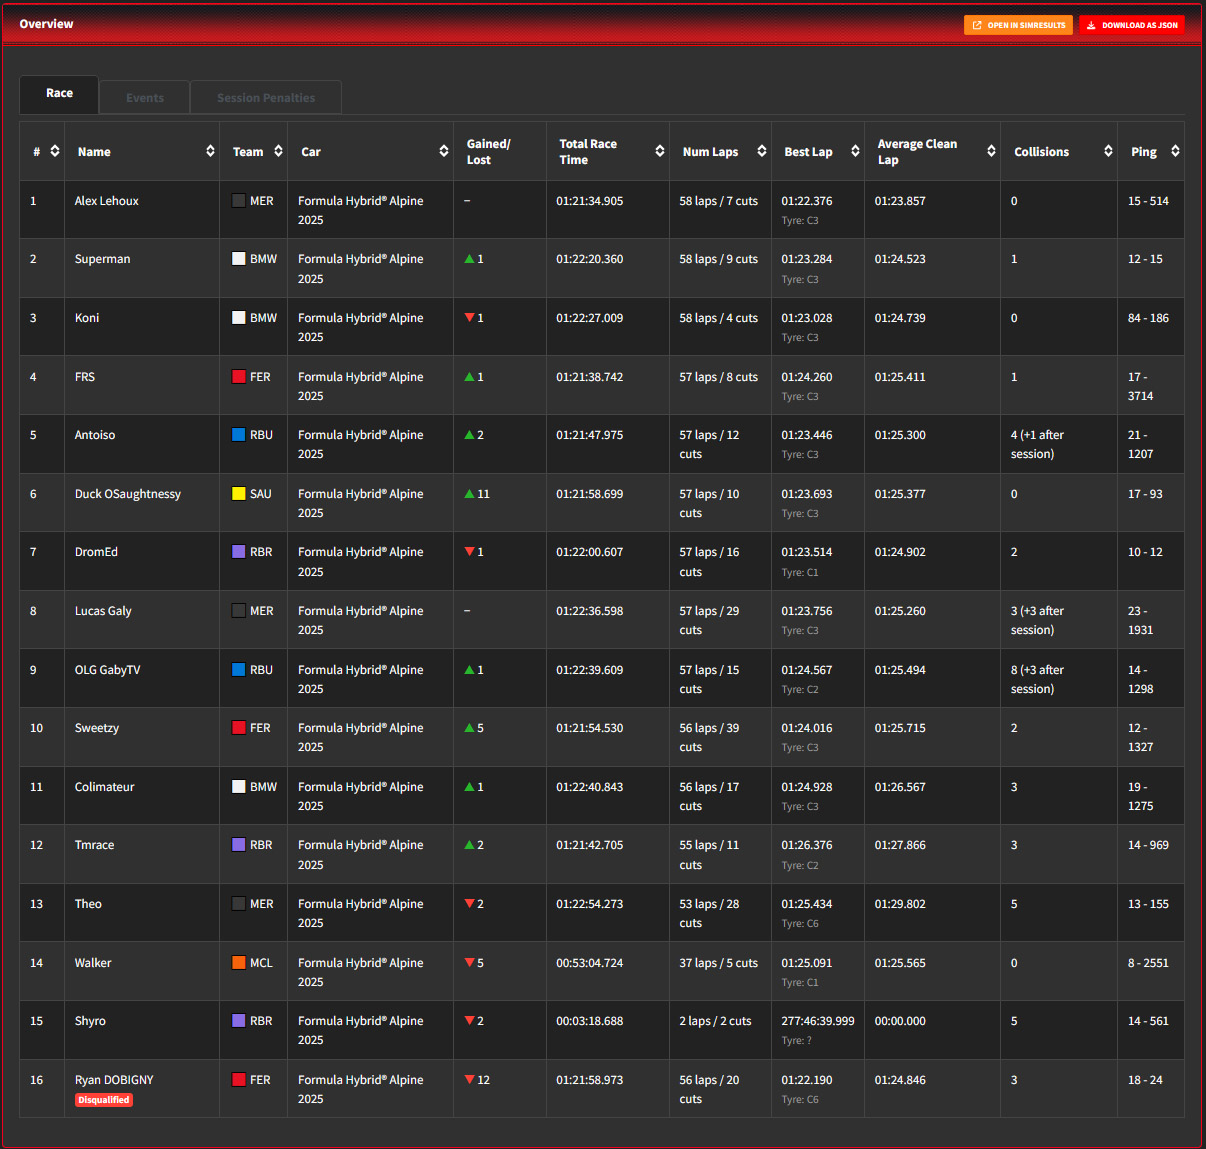Open the Session Penalties tab
The height and width of the screenshot is (1149, 1206).
click(266, 98)
